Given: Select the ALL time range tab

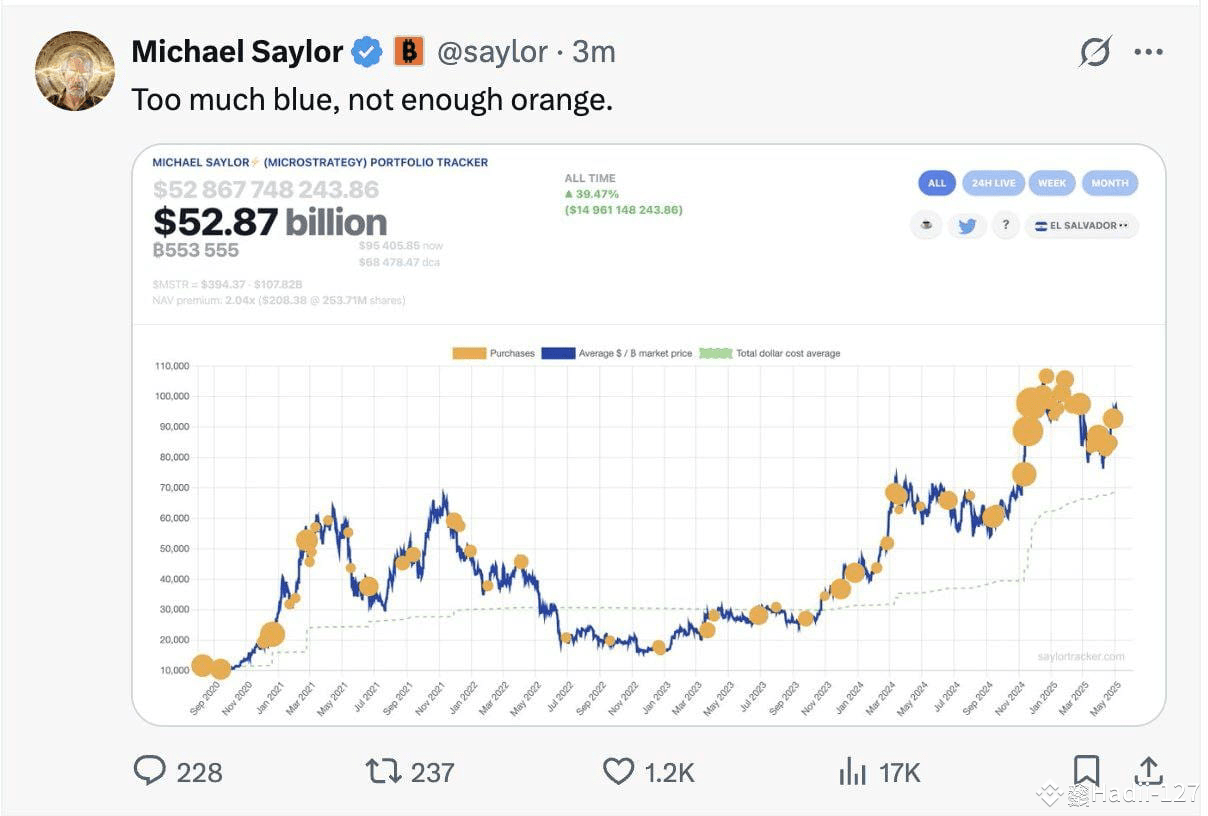Looking at the screenshot, I should [937, 183].
